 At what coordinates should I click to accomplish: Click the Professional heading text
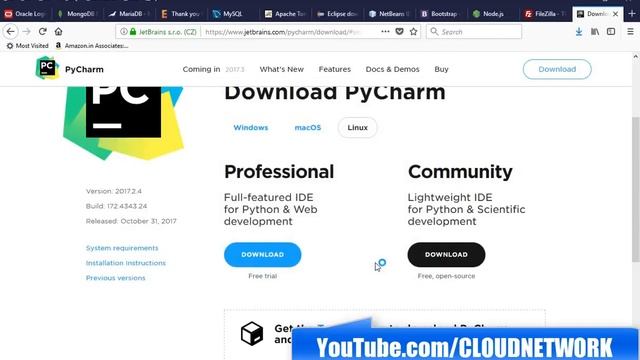(279, 172)
